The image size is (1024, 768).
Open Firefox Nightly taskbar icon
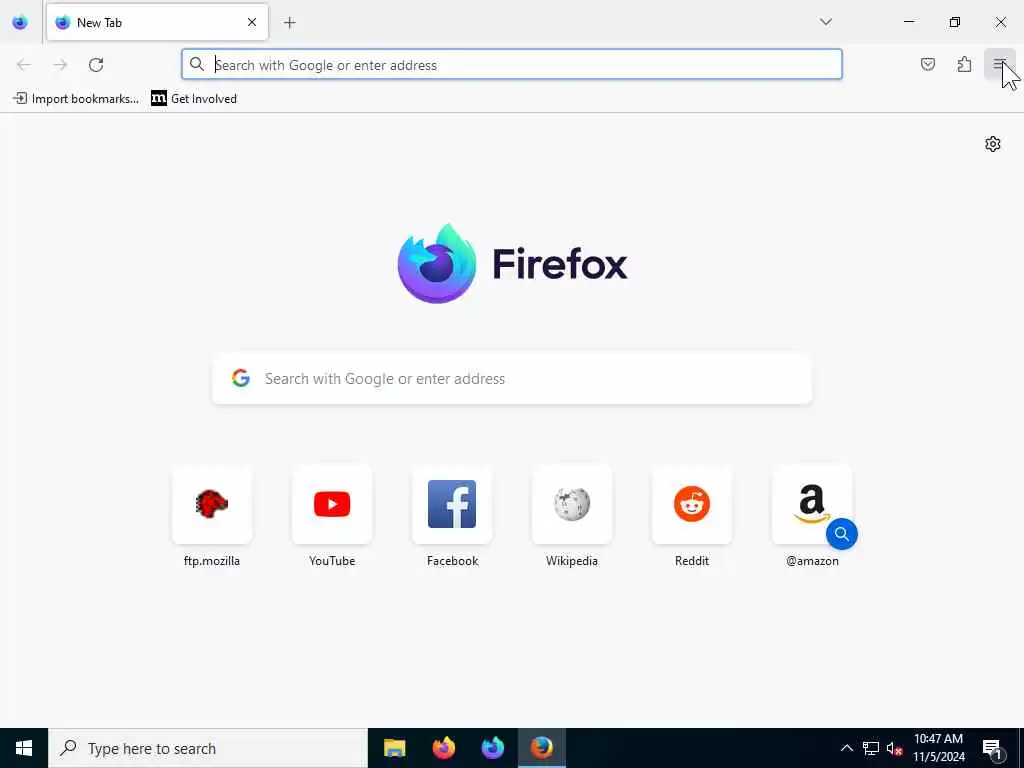tap(492, 748)
